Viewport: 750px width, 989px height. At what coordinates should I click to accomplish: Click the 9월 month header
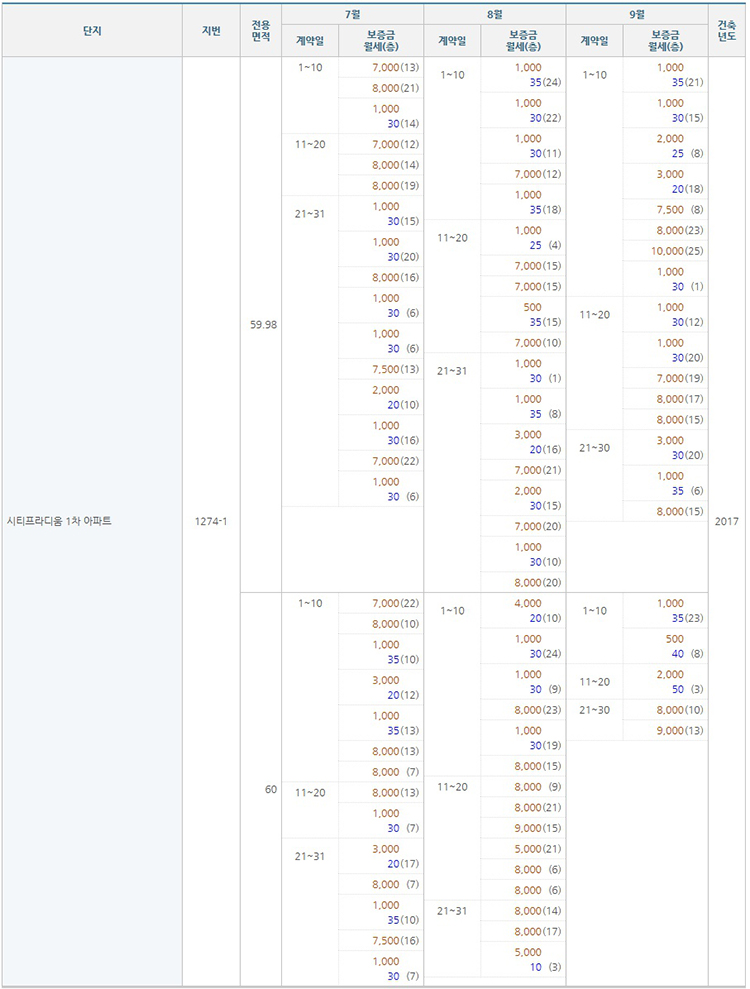point(637,14)
